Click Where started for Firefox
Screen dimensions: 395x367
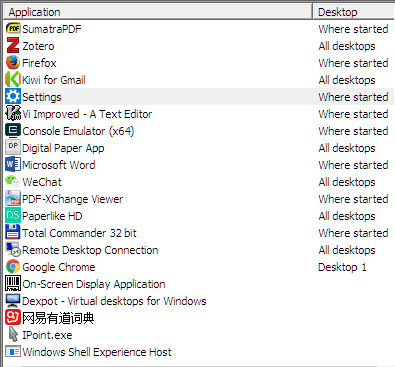353,63
